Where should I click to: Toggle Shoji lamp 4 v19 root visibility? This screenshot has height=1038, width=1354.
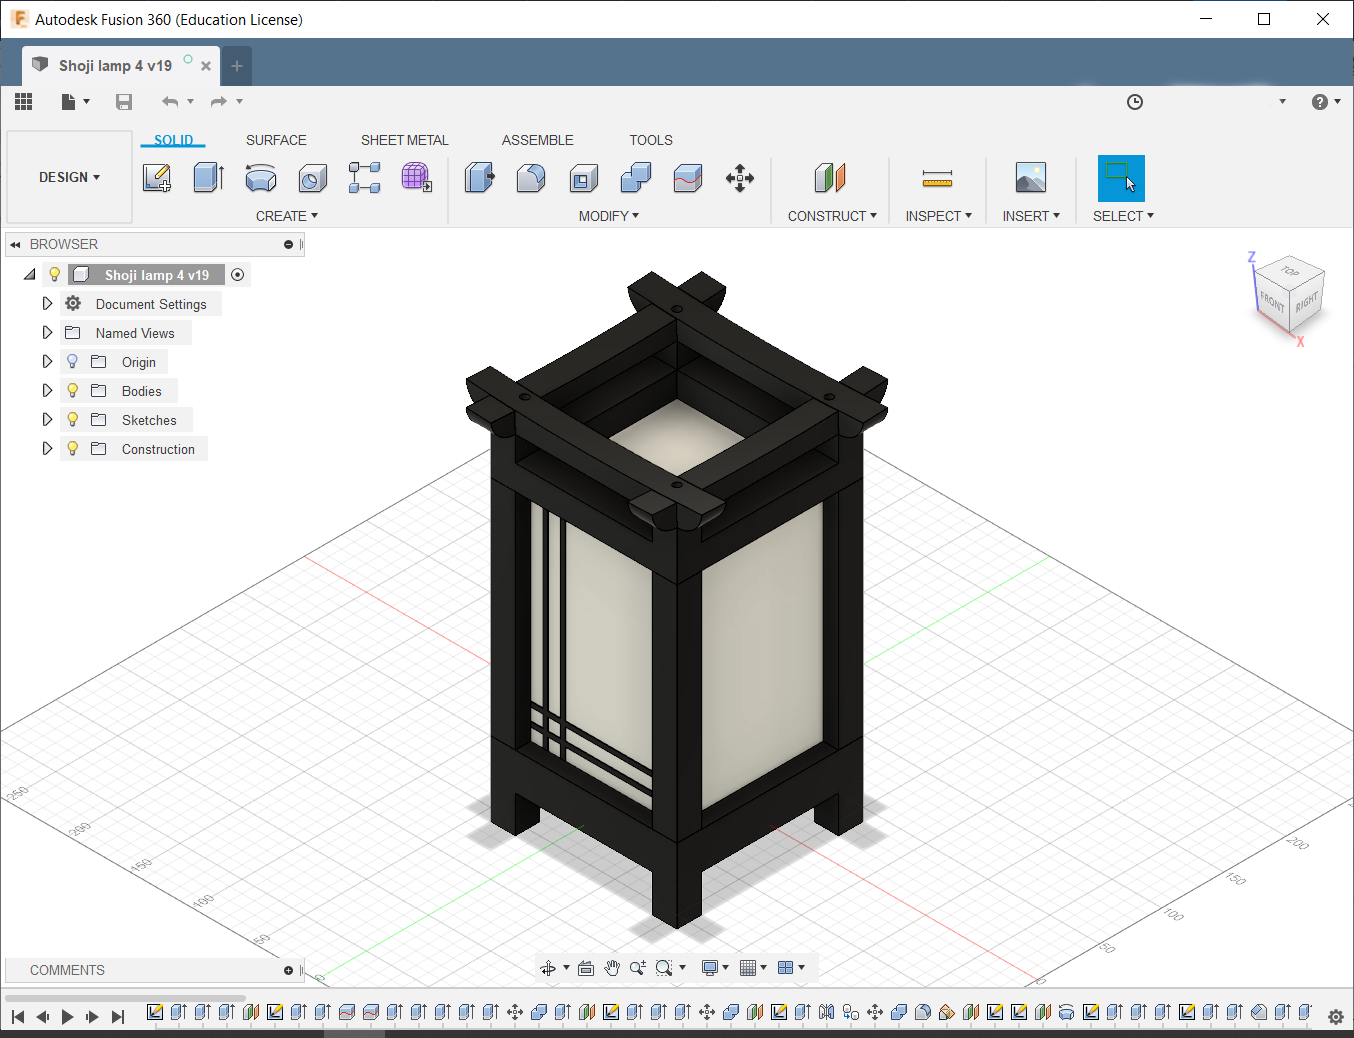55,275
